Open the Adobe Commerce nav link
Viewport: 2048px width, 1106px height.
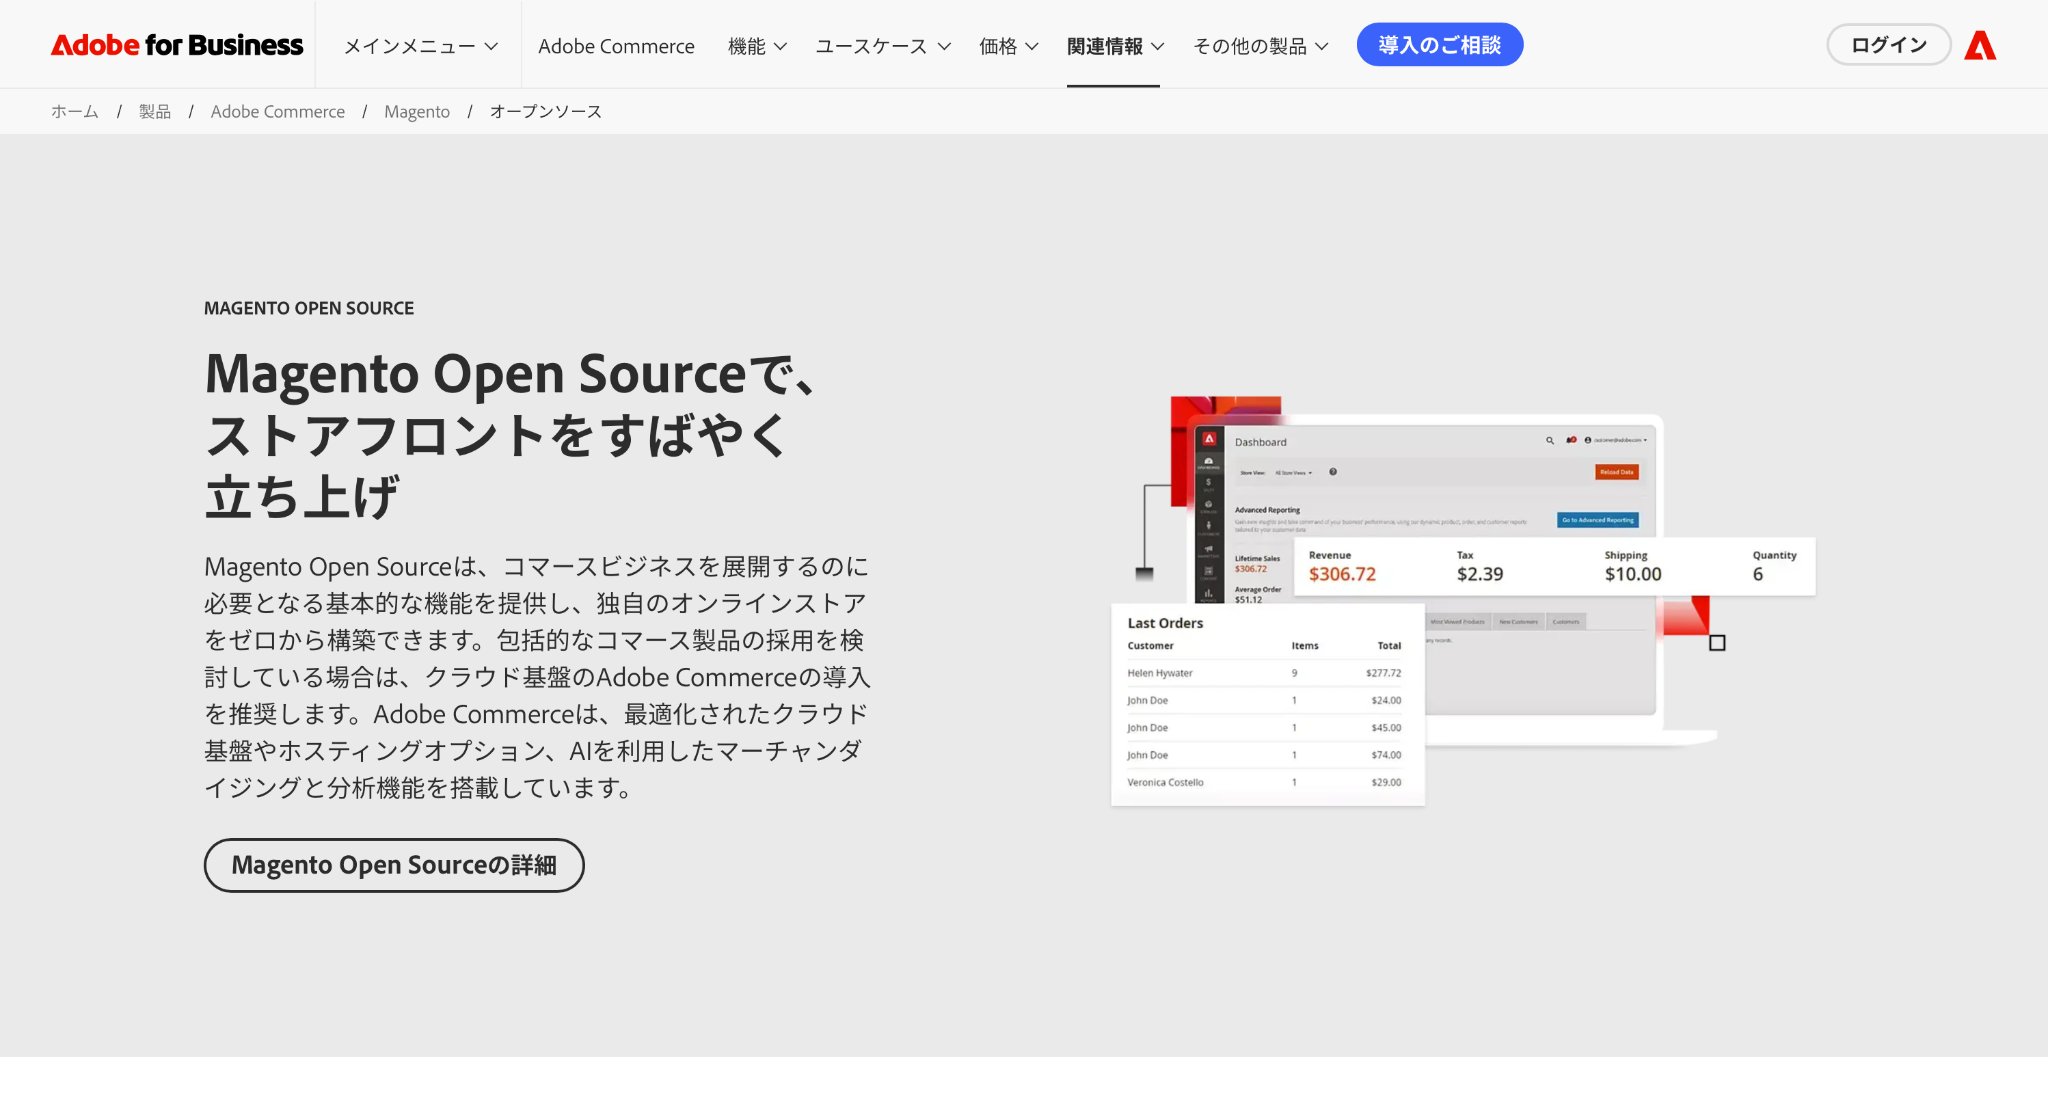point(616,46)
